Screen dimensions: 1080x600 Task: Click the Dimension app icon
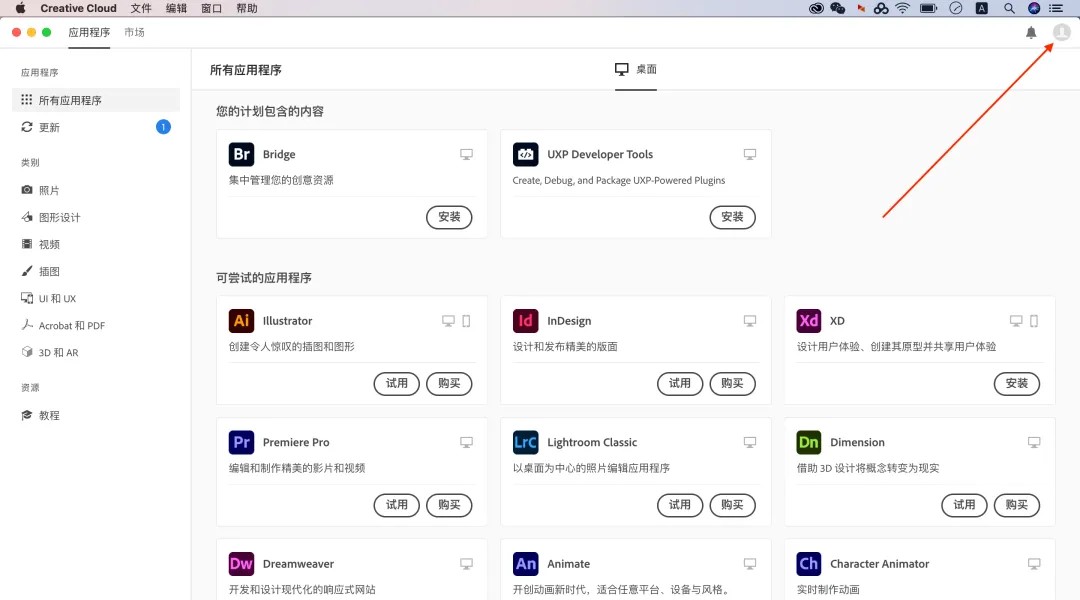[809, 442]
